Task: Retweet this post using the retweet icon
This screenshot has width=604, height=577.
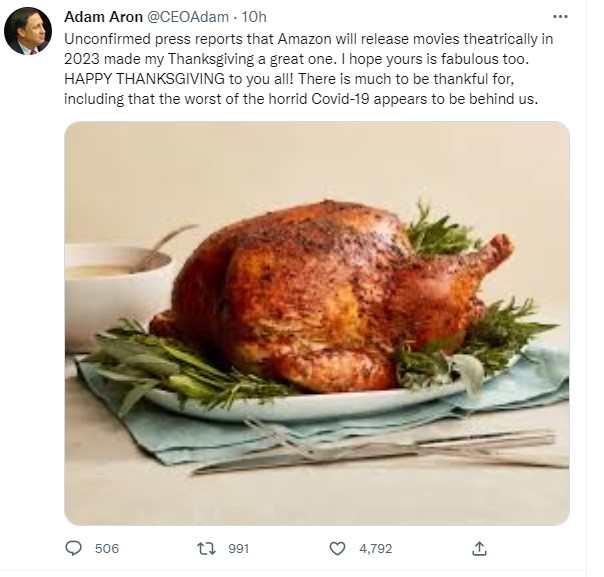Action: (206, 548)
